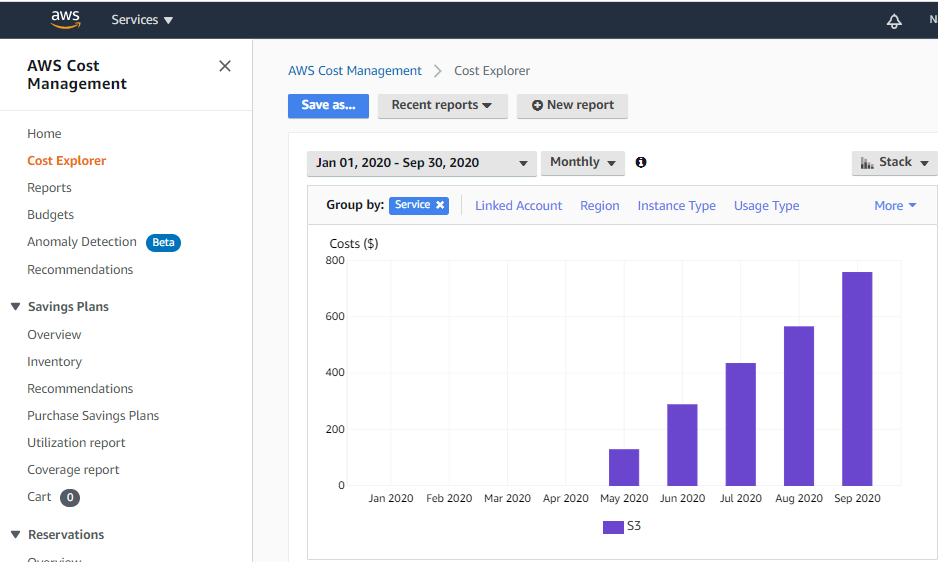Open Anomaly Detection
Viewport: 938px width, 562px height.
[x=82, y=242]
